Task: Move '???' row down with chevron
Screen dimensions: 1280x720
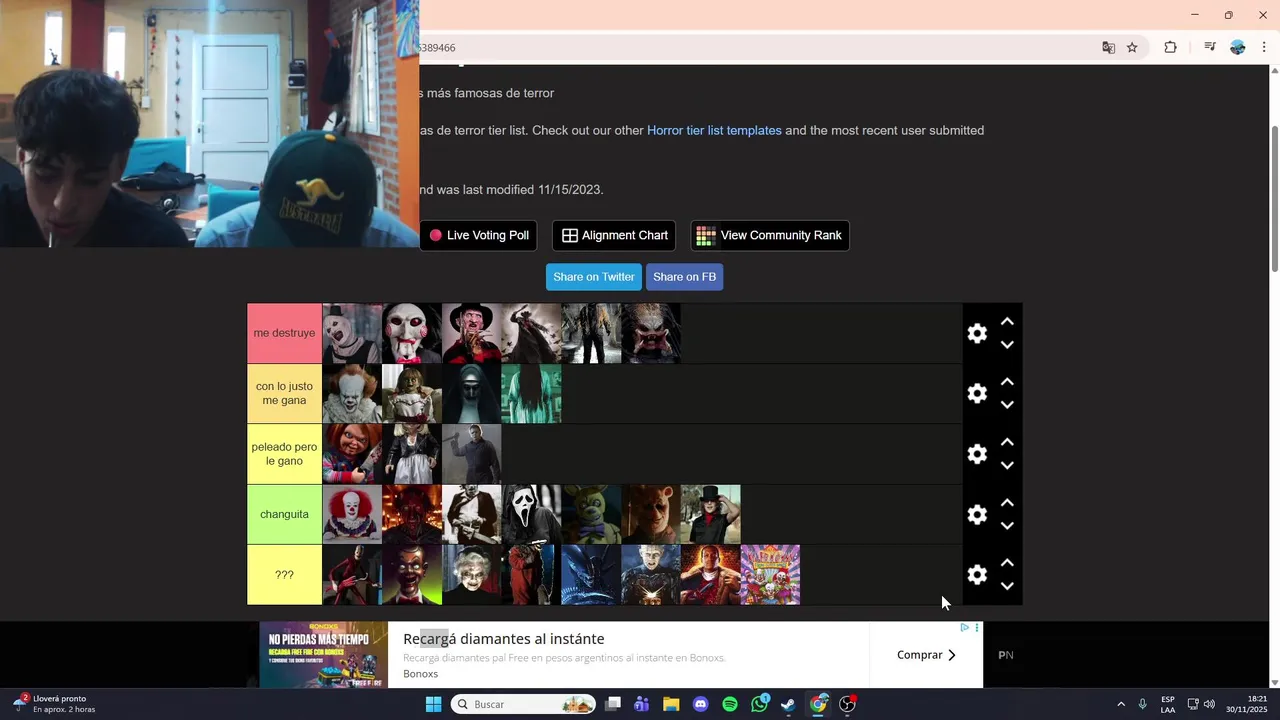Action: click(x=1007, y=586)
